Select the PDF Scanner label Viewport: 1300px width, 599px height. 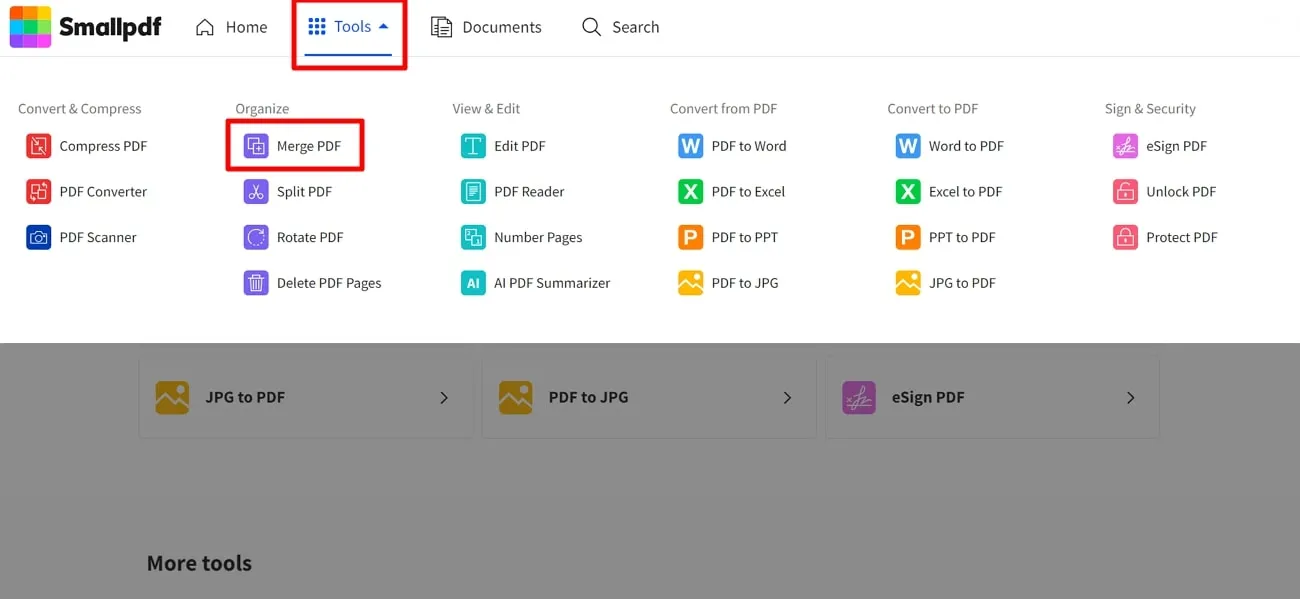[98, 238]
